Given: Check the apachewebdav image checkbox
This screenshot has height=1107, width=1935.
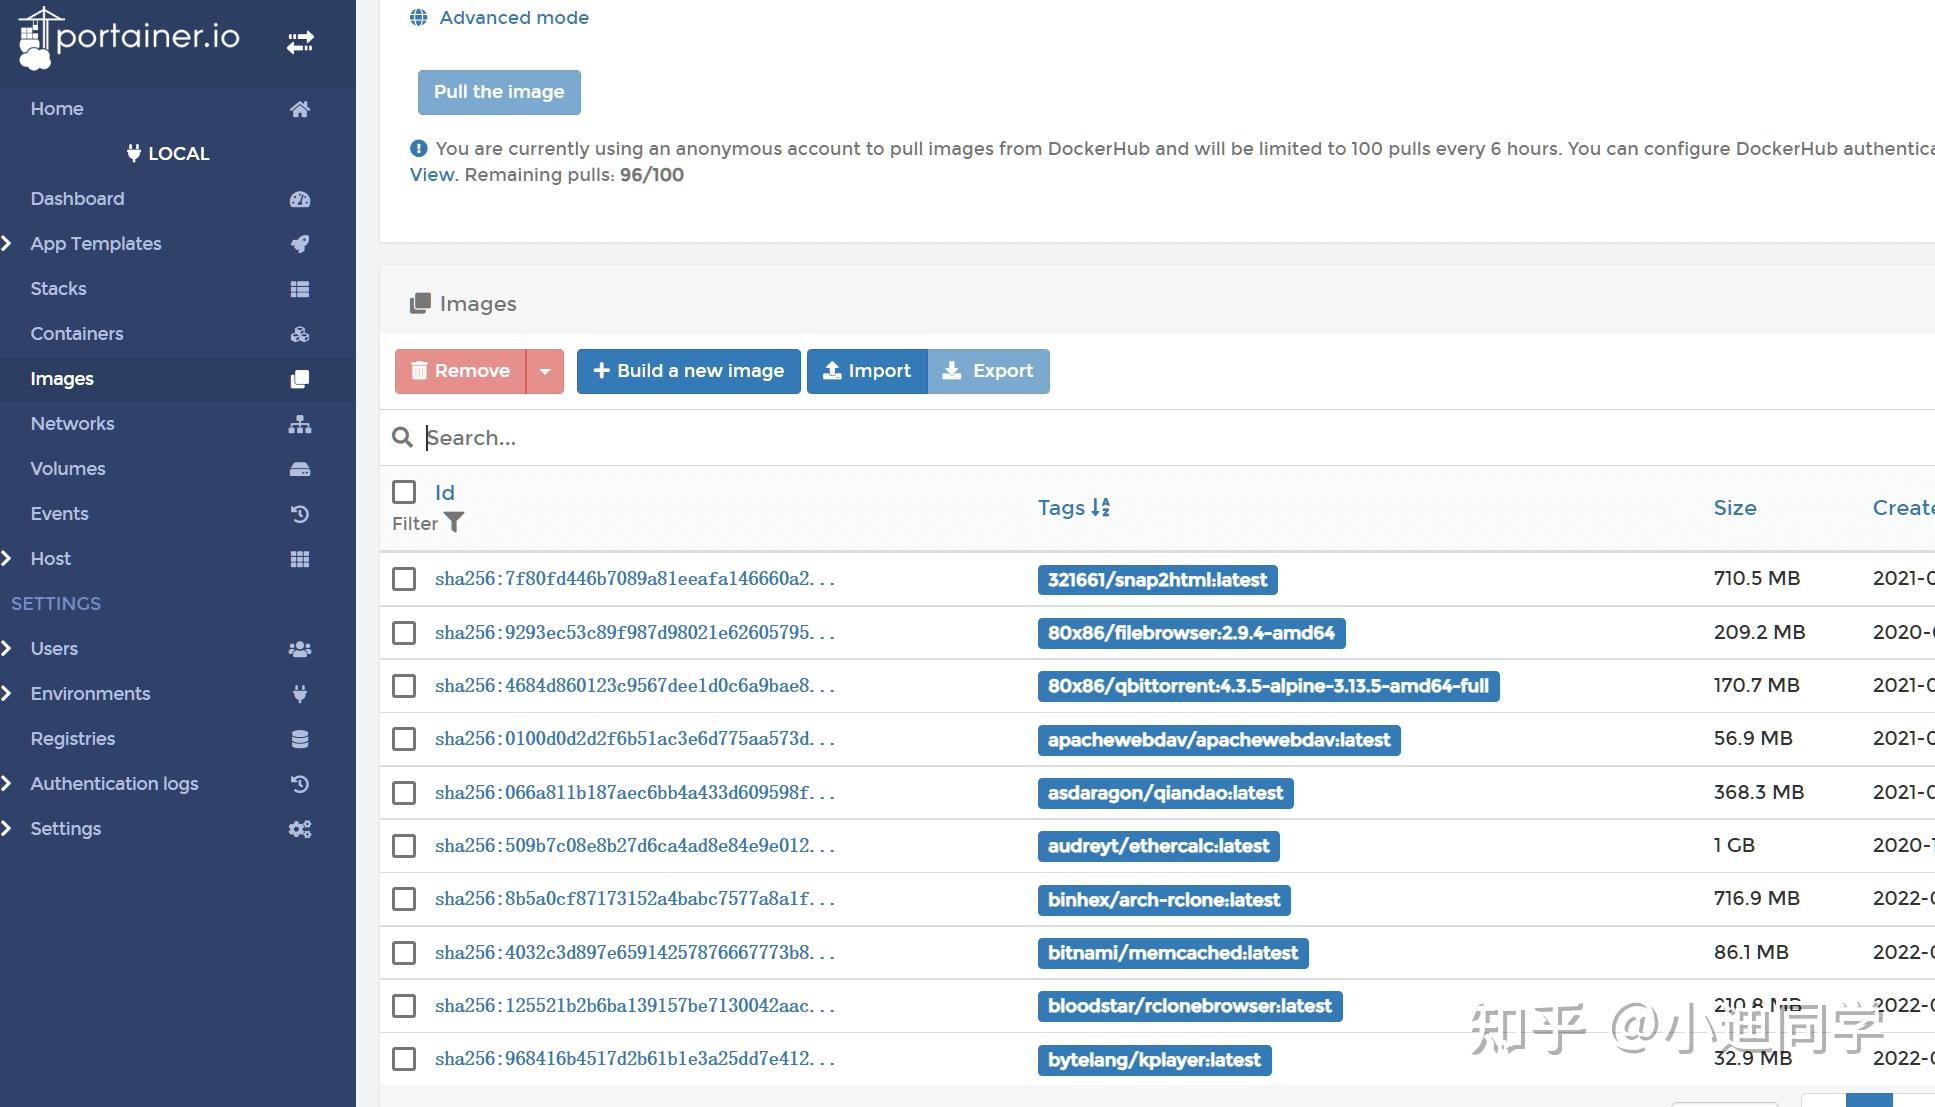Looking at the screenshot, I should [404, 739].
